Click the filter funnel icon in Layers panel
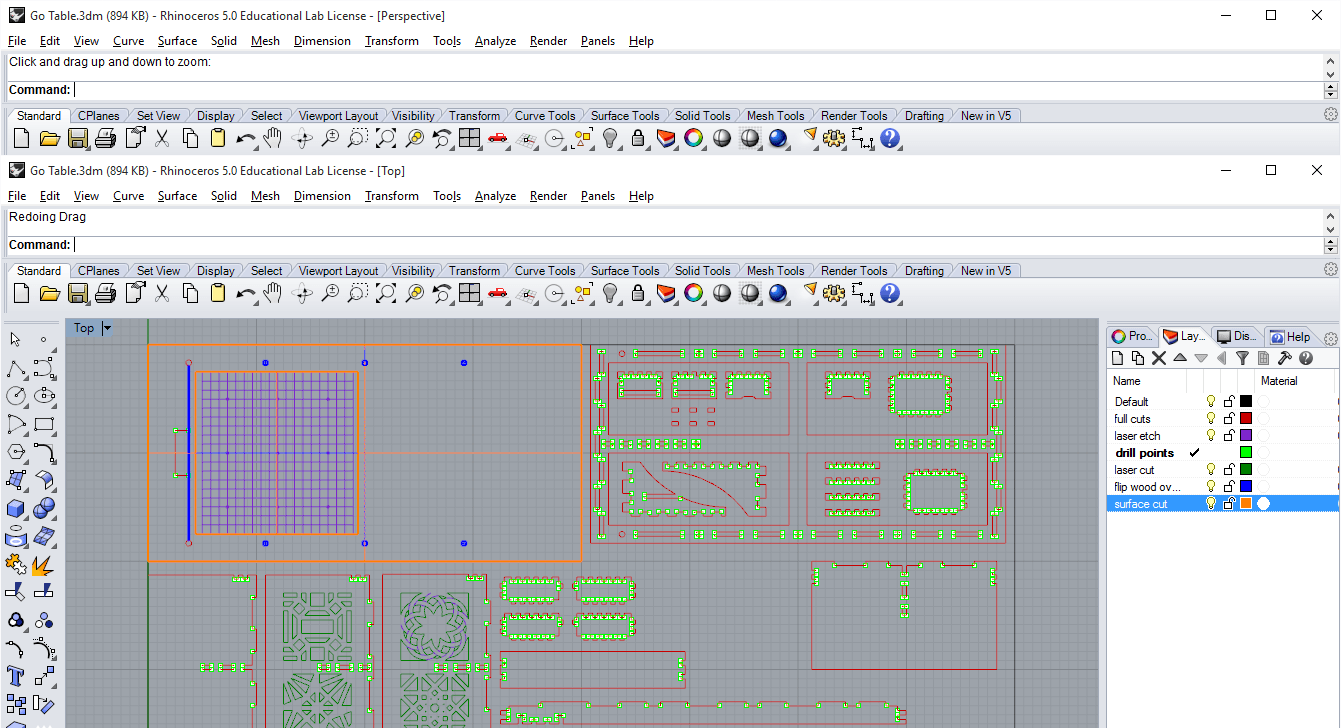Viewport: 1341px width, 728px height. [x=1242, y=358]
